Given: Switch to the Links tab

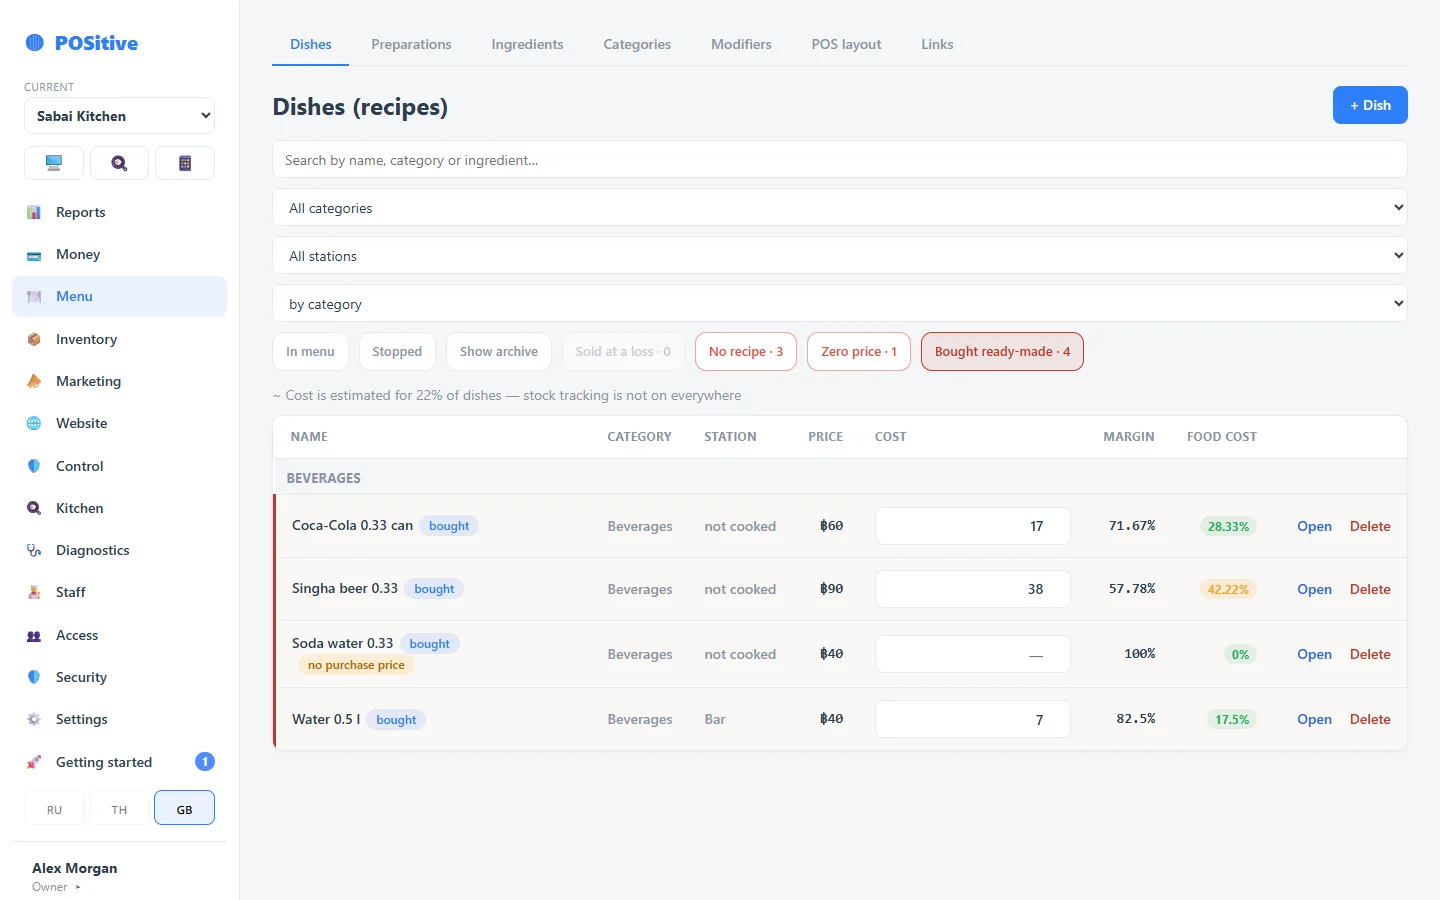Looking at the screenshot, I should [937, 44].
